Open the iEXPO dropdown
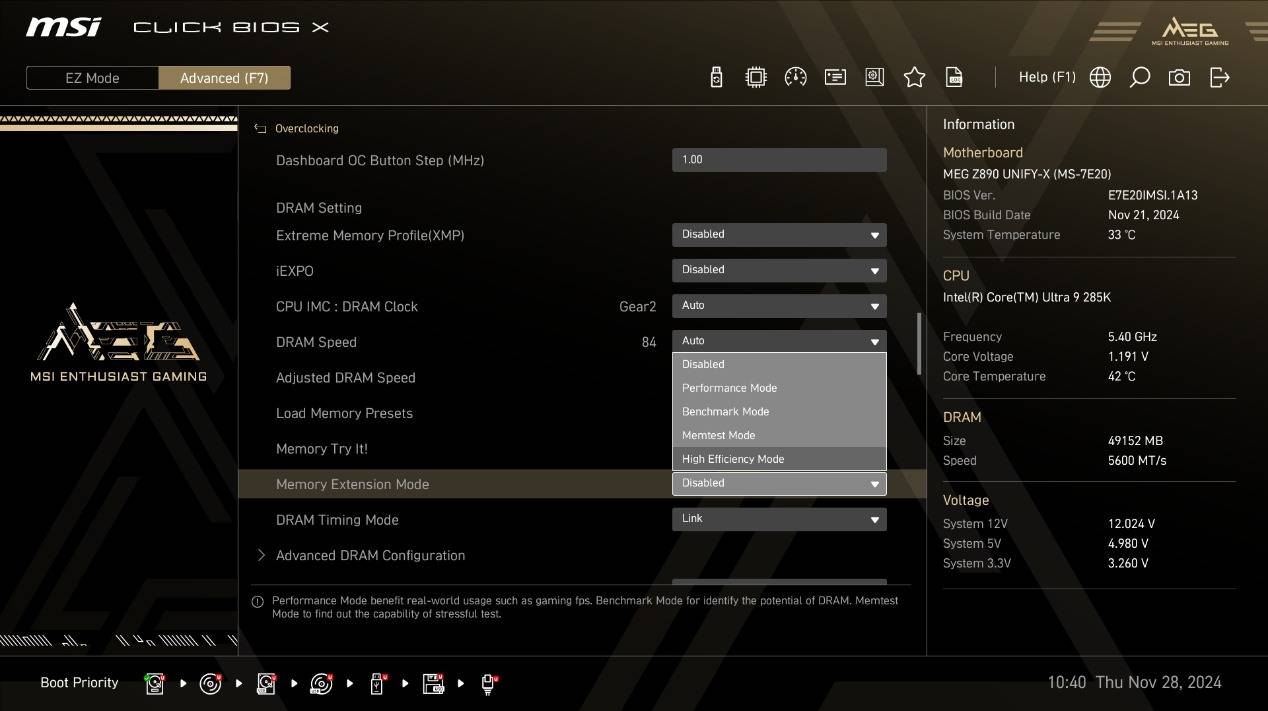 778,270
